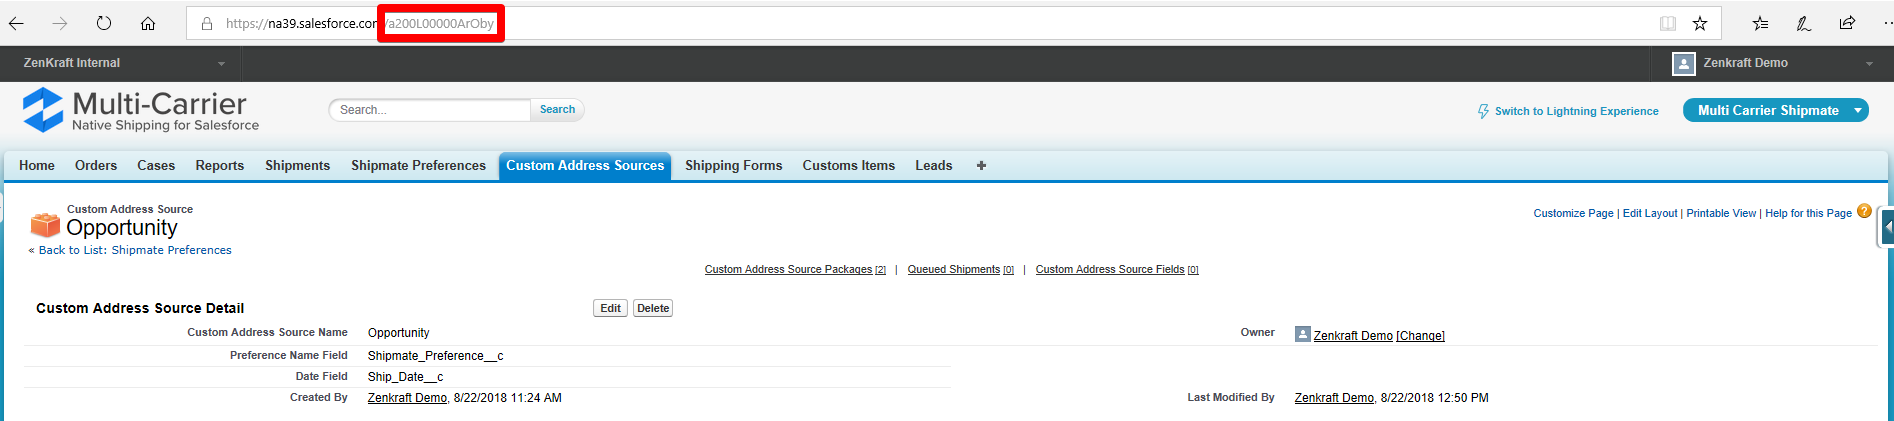Click the Printable View link
Viewport: 1894px width, 421px height.
point(1721,213)
